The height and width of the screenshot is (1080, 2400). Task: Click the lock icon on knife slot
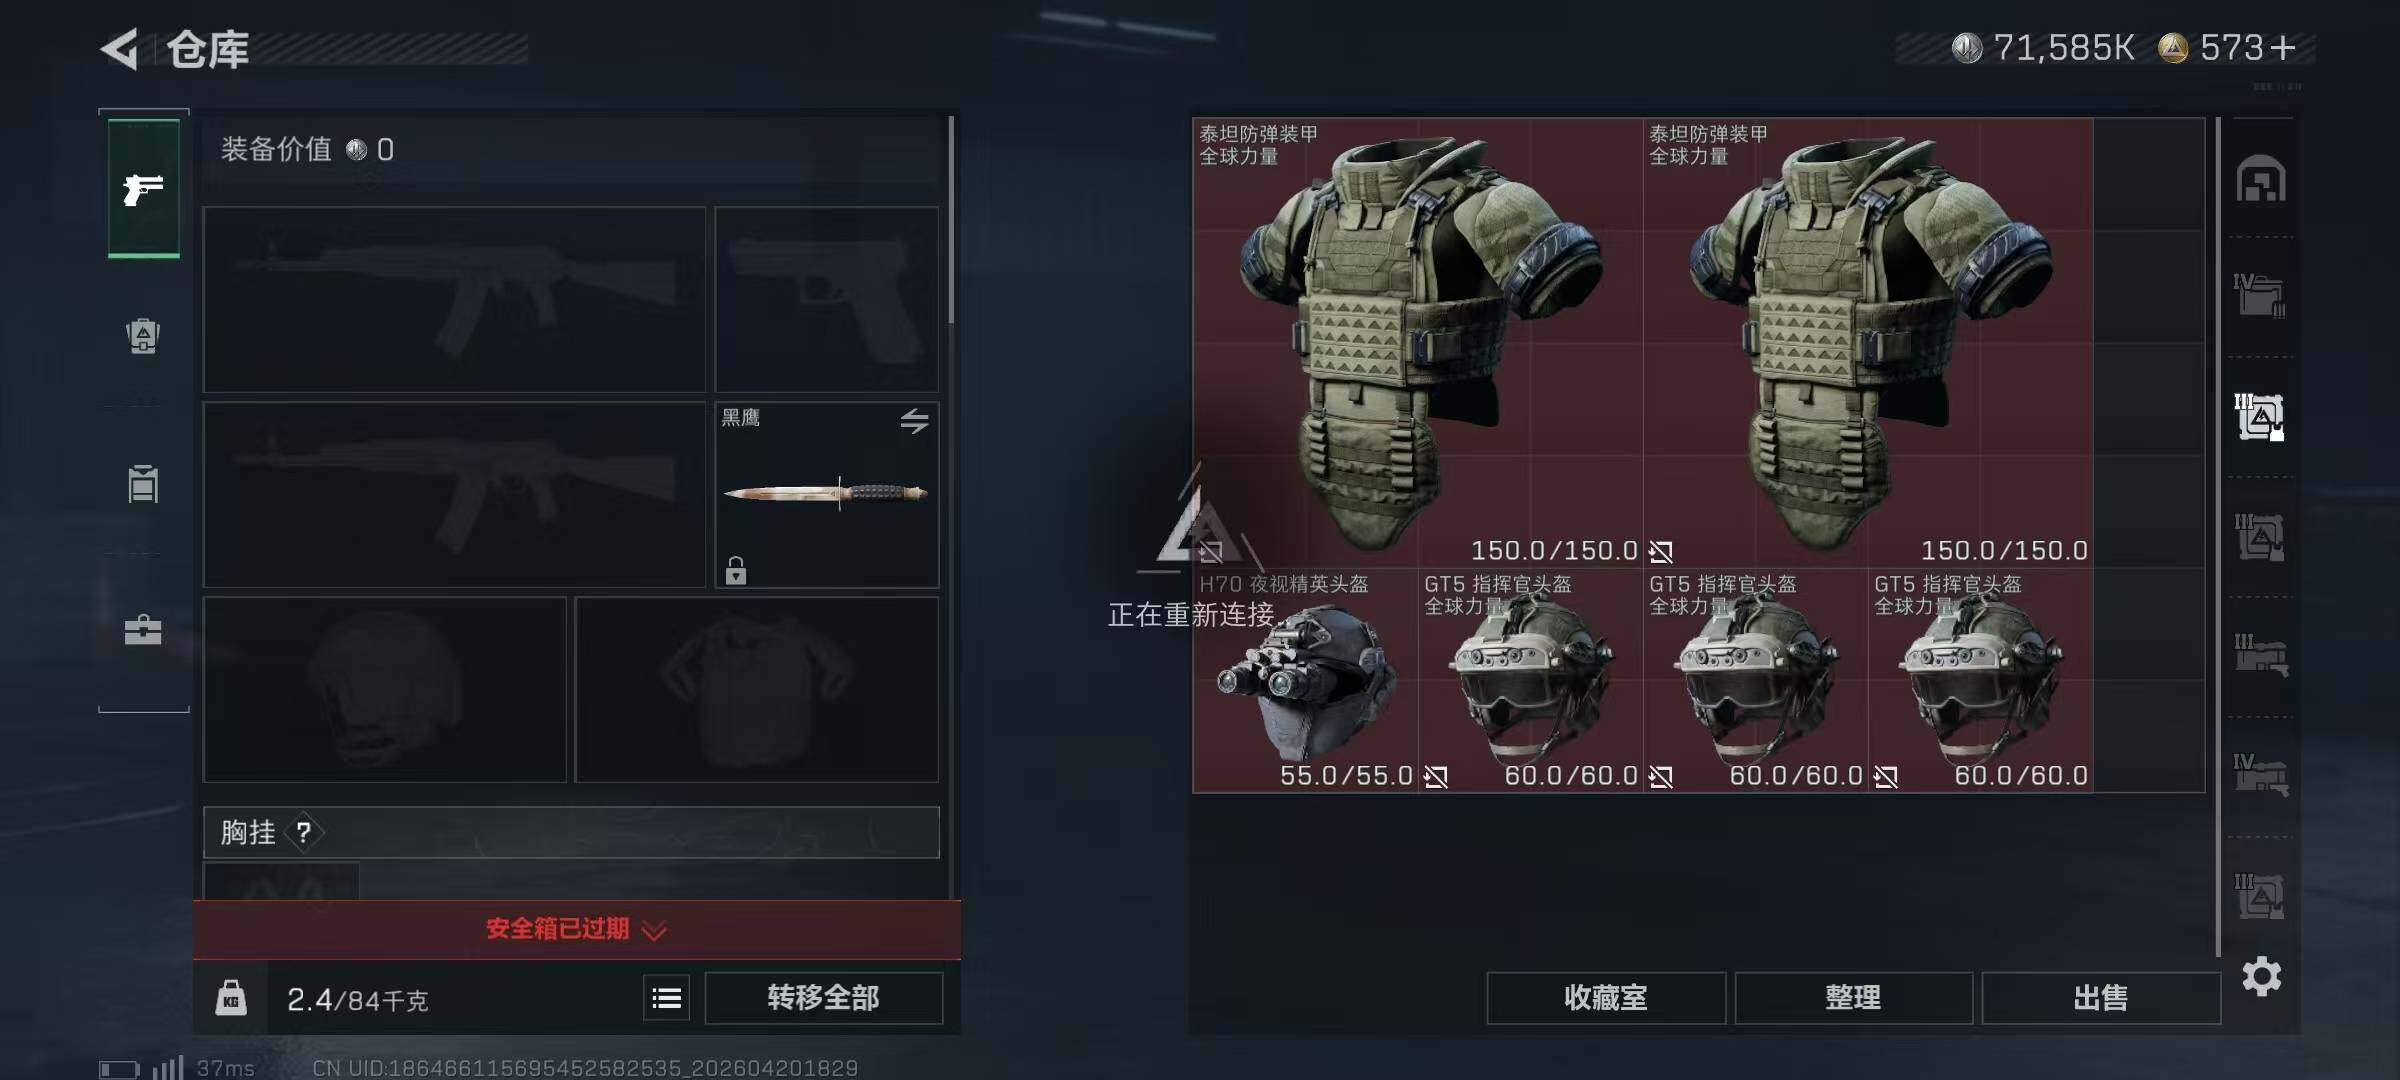(736, 571)
